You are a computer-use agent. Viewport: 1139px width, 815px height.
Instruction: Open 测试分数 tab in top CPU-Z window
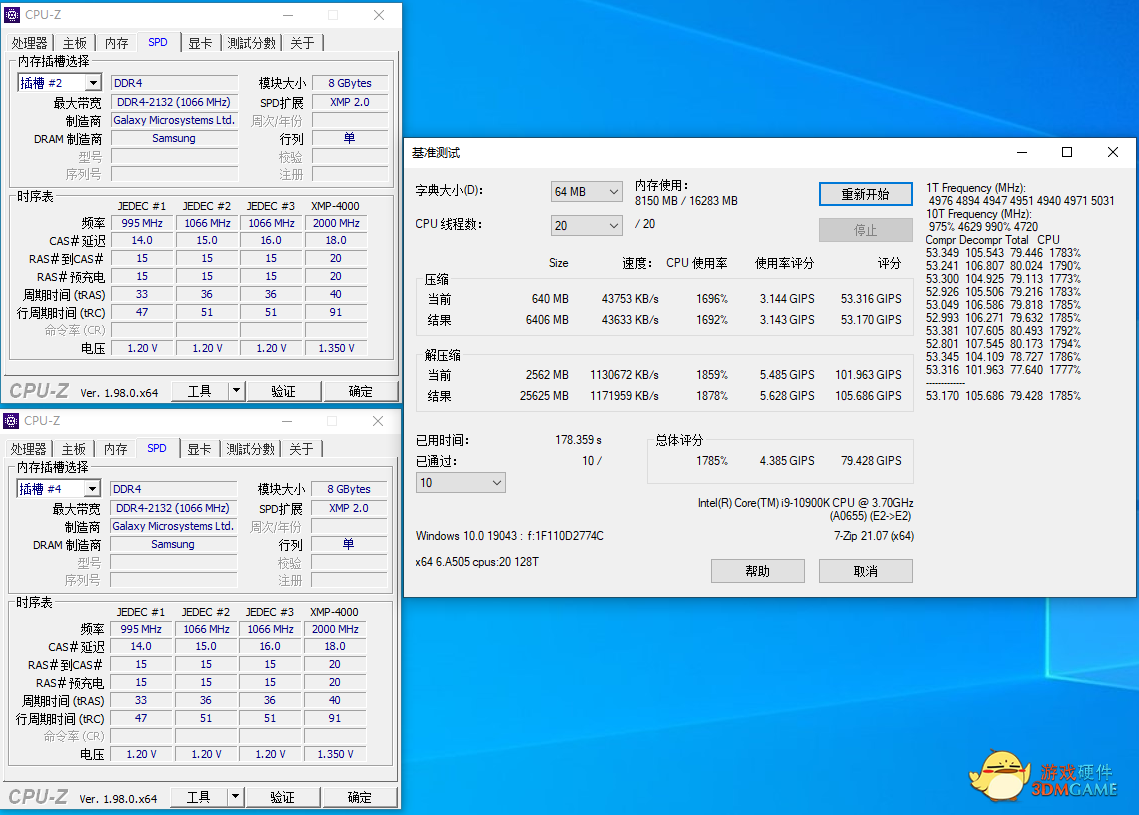252,43
